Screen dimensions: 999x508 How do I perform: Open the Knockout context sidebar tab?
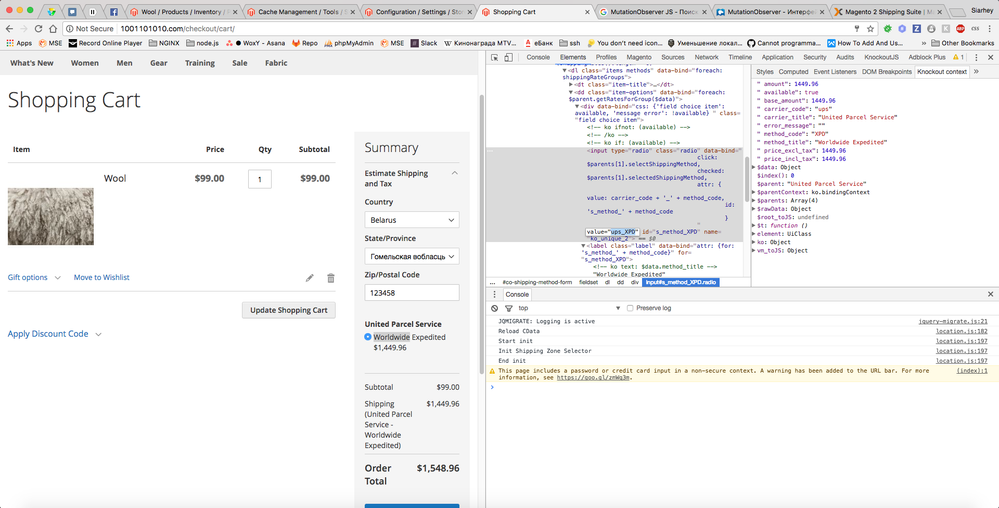[941, 72]
